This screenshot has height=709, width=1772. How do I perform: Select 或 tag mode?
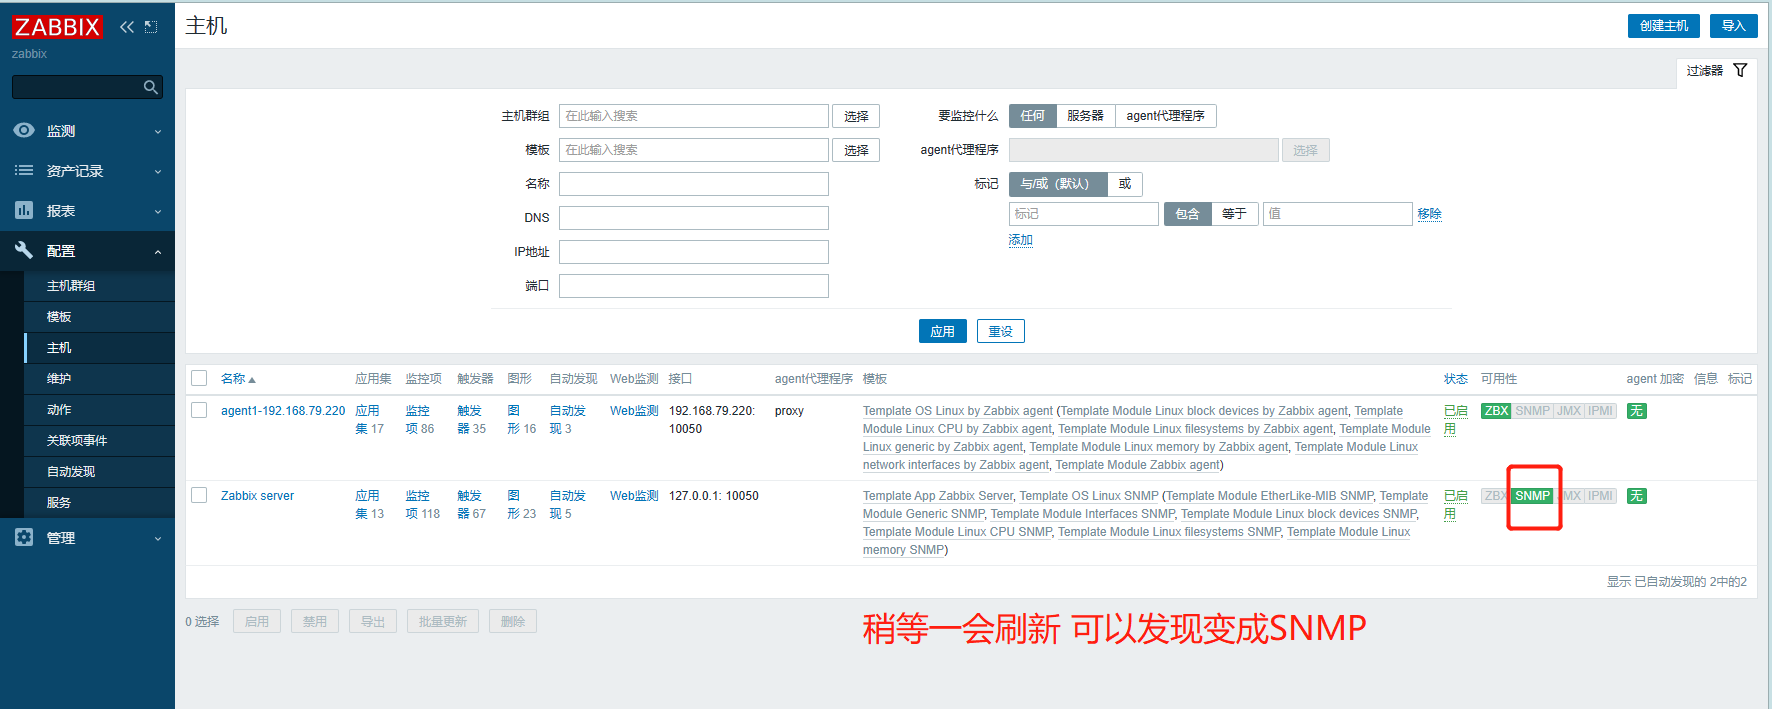(x=1125, y=184)
